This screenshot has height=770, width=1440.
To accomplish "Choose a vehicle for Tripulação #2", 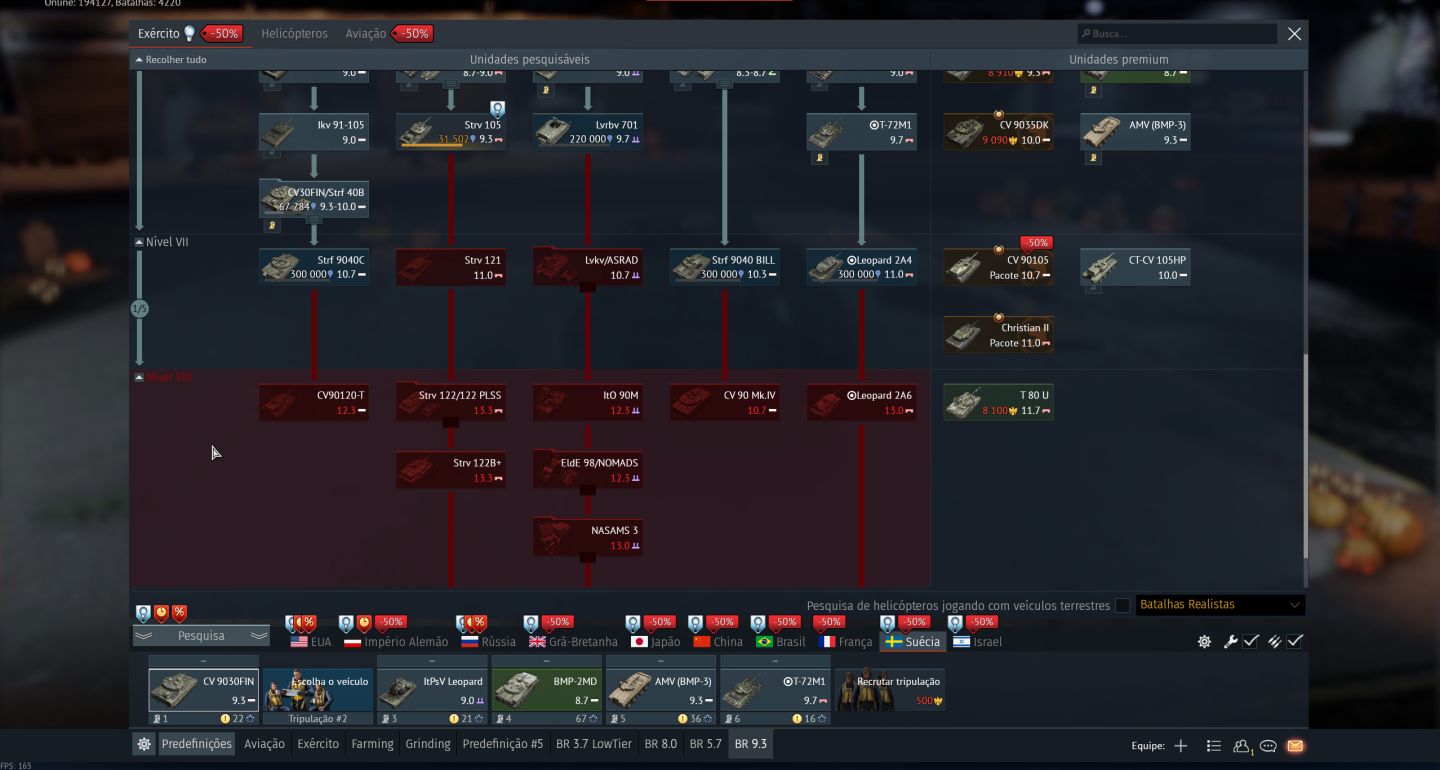I will 318,690.
